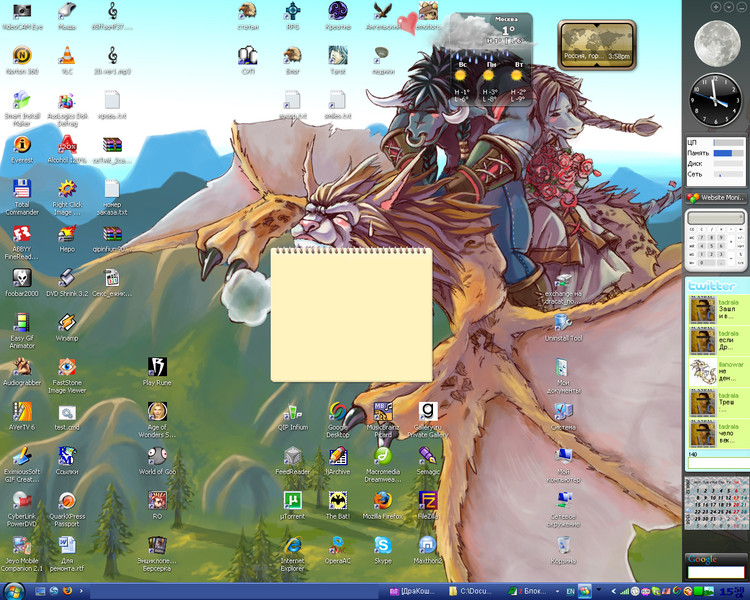
Task: Click the ЦП usage bar
Action: point(728,143)
